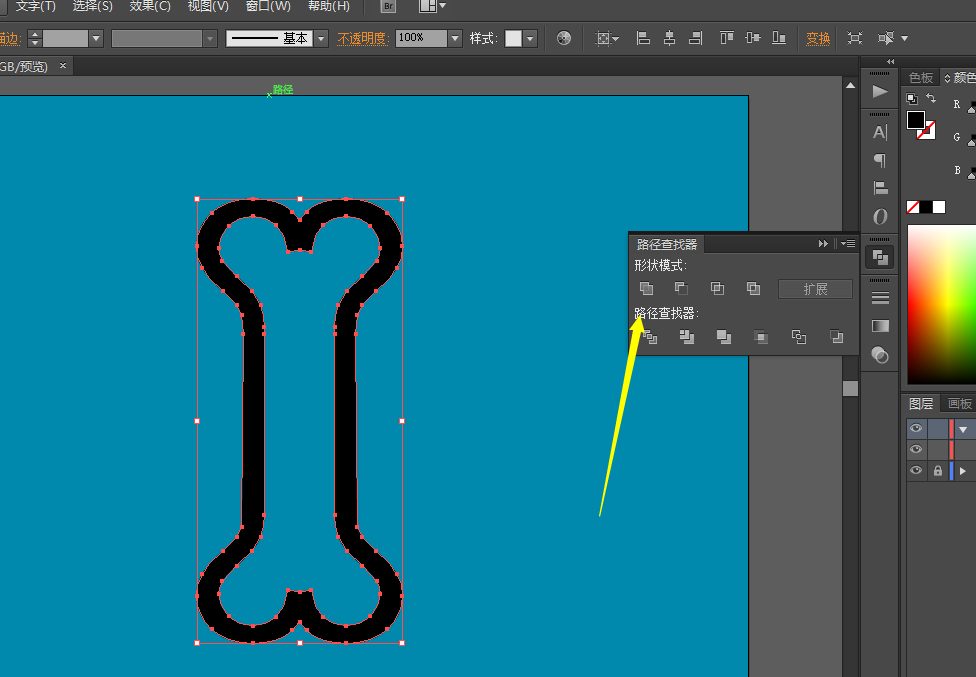
Task: Launch Adobe Bridge from the application bar
Action: [x=386, y=7]
